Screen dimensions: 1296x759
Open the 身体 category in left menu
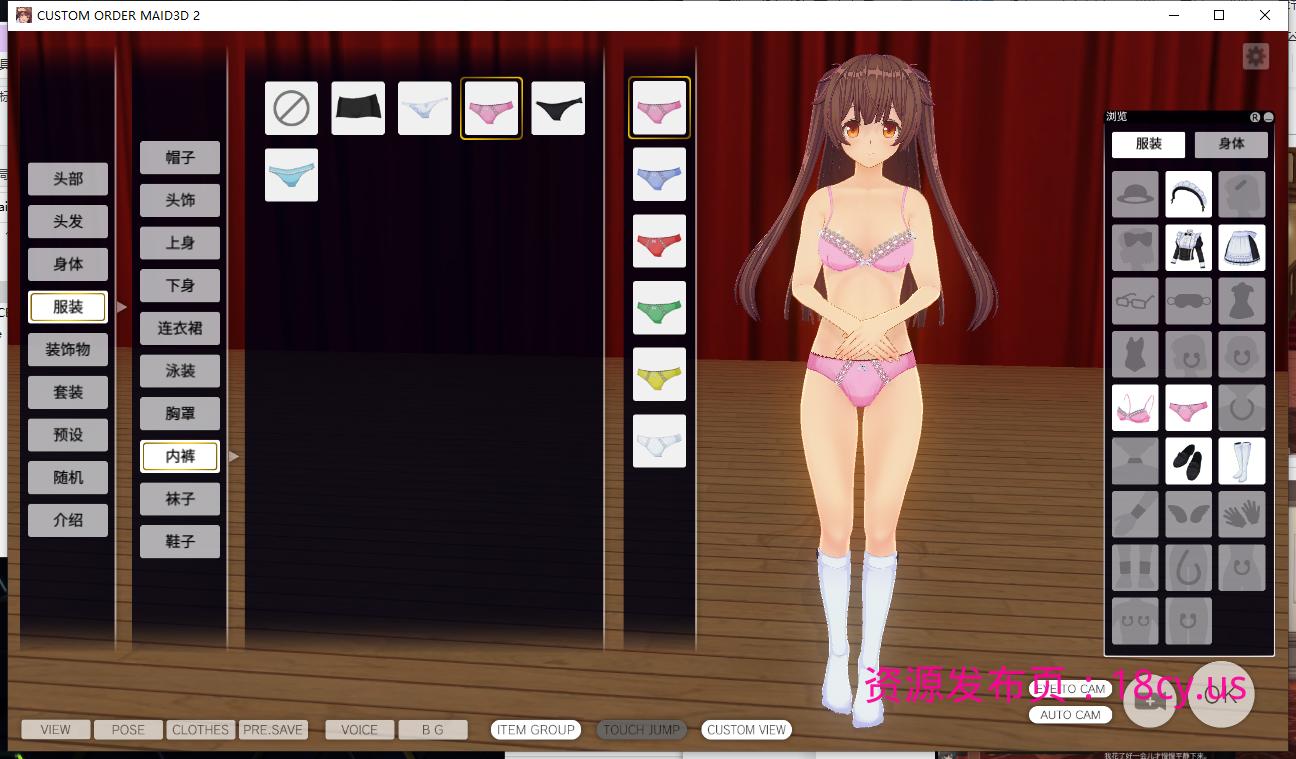[68, 264]
